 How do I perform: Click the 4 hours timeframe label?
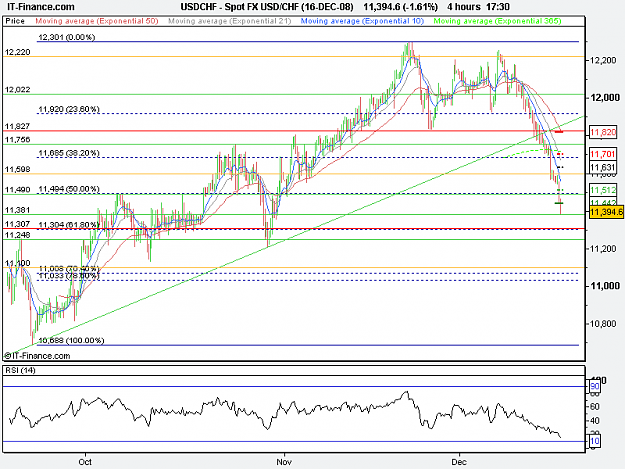click(464, 7)
